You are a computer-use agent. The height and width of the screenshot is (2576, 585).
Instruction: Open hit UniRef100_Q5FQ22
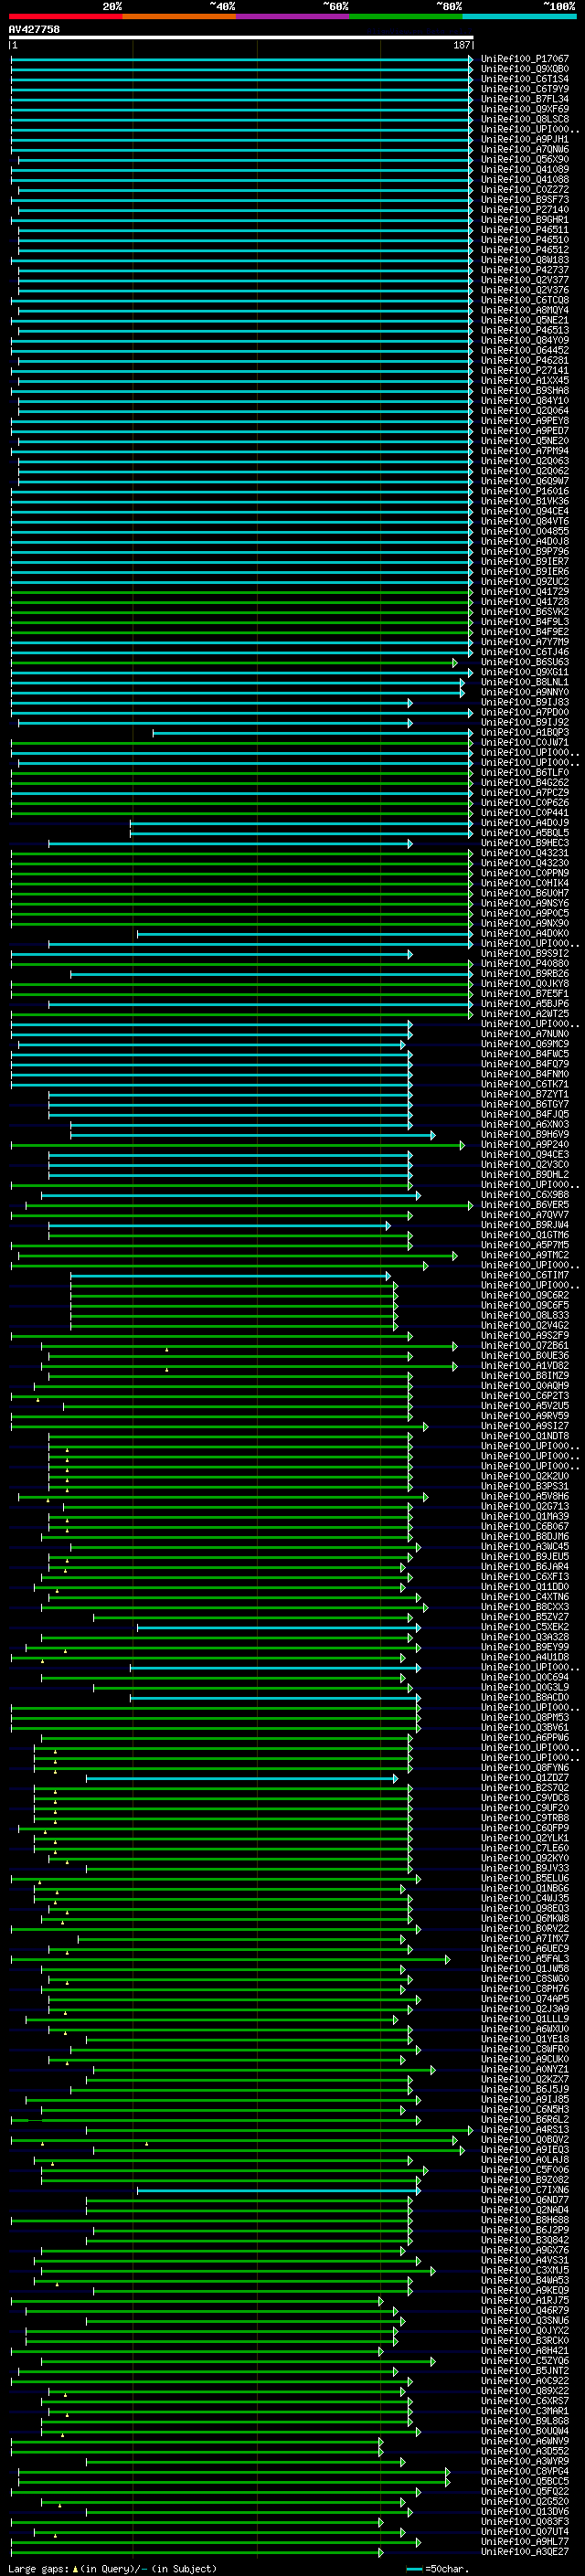pos(524,2491)
